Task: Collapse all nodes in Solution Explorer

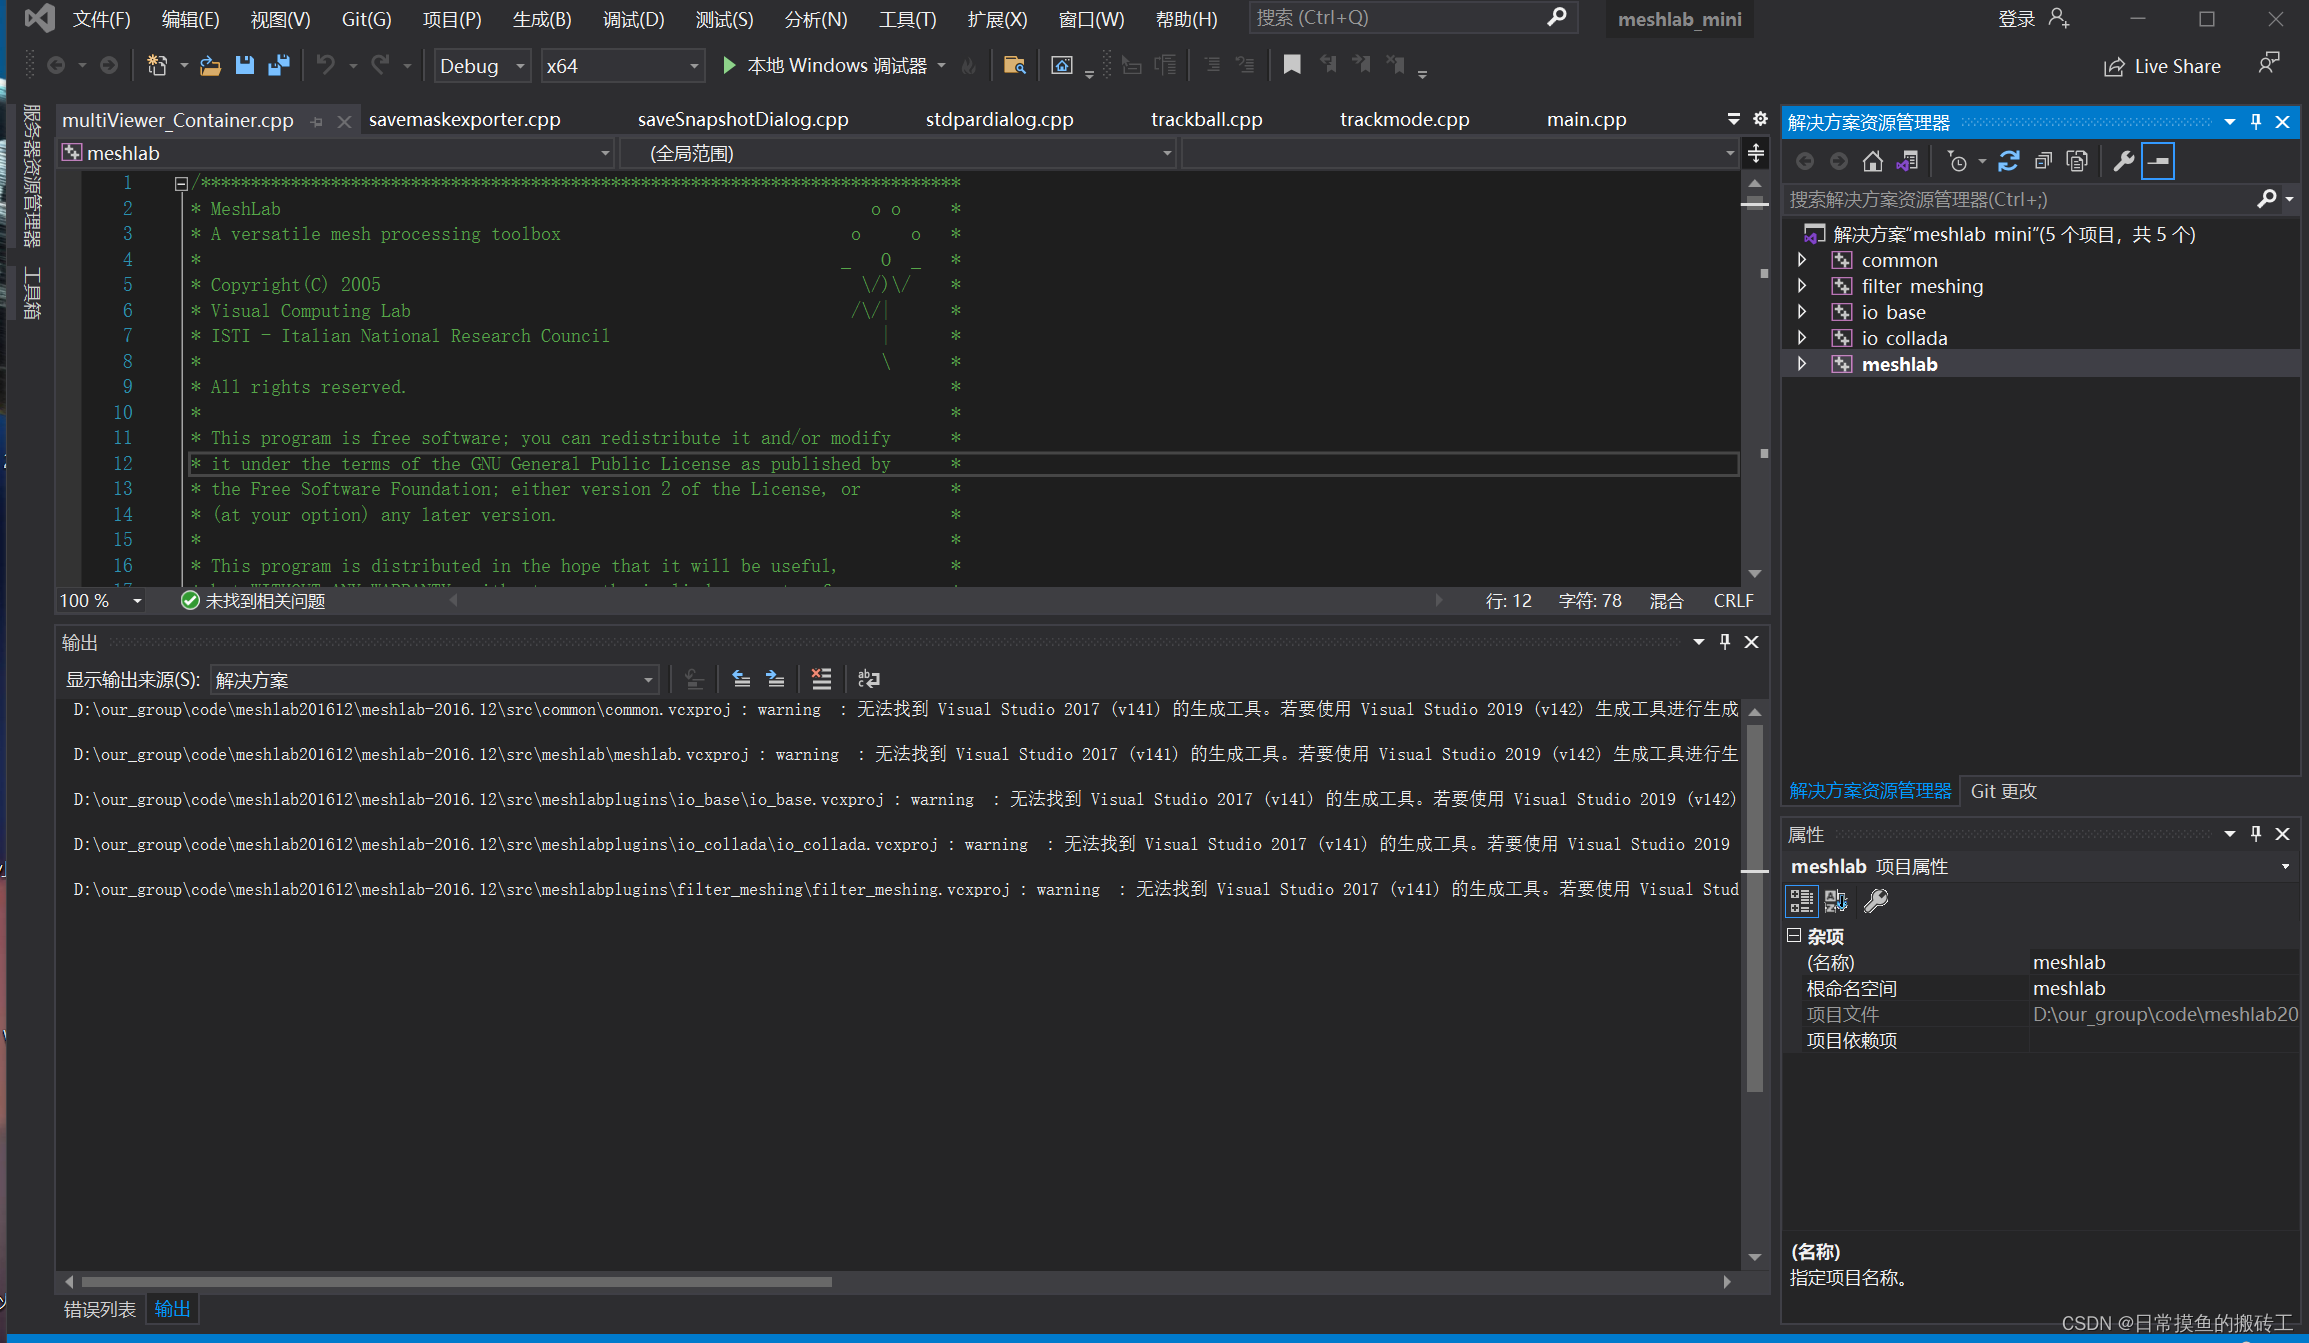Action: [2043, 160]
